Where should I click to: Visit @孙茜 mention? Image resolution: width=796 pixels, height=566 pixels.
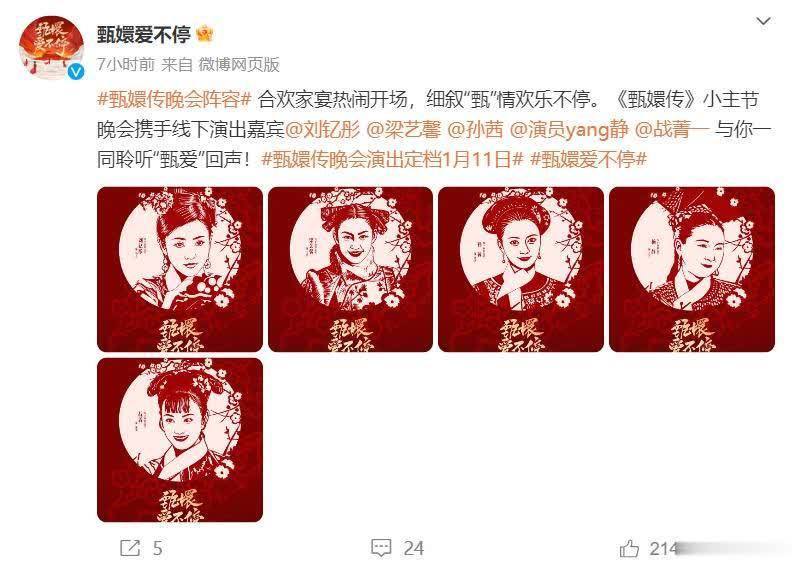coord(475,130)
